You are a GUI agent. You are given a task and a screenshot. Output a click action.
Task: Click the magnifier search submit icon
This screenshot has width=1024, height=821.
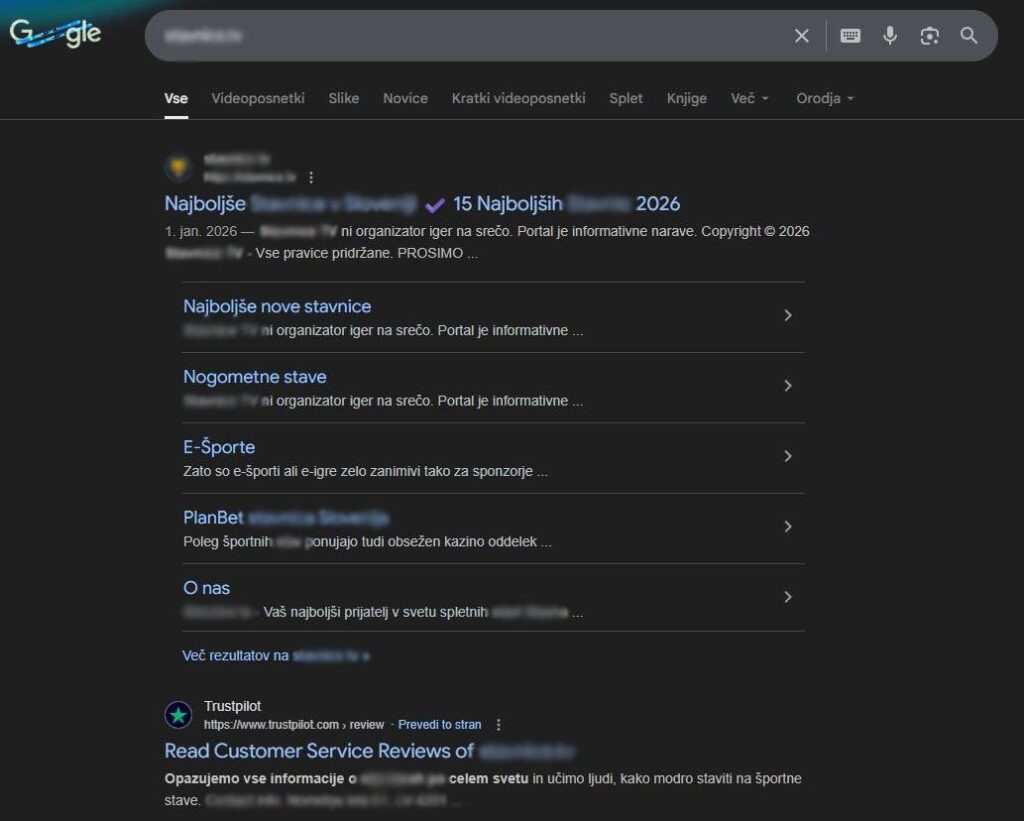pyautogui.click(x=969, y=35)
